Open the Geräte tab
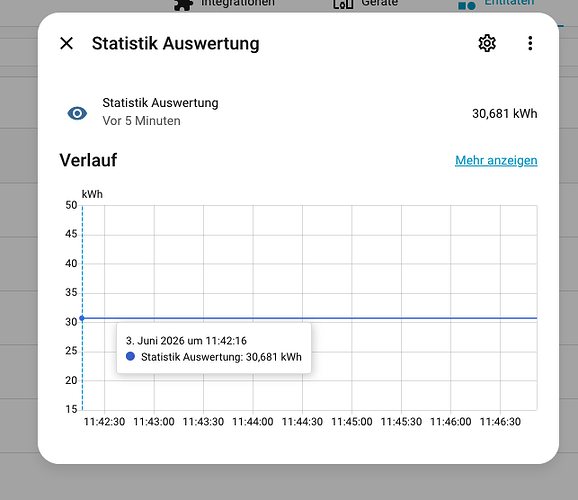 pyautogui.click(x=365, y=4)
